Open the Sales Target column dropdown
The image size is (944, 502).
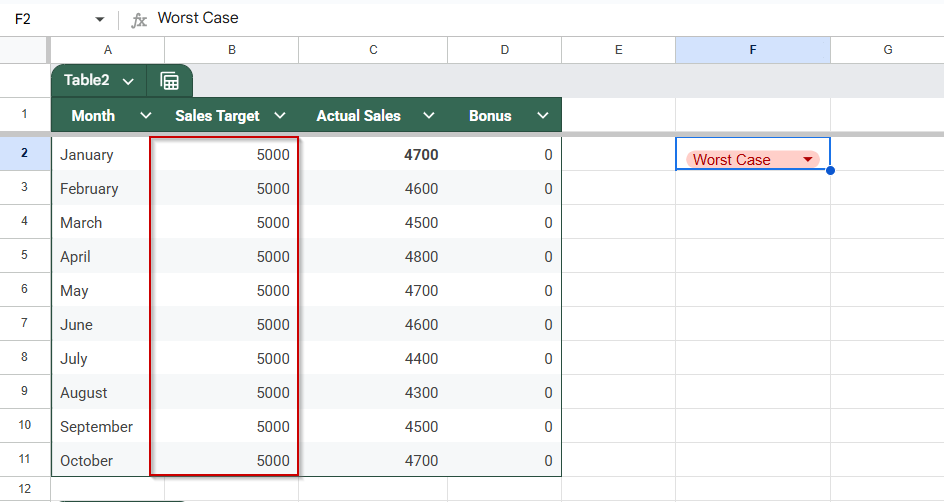point(280,116)
